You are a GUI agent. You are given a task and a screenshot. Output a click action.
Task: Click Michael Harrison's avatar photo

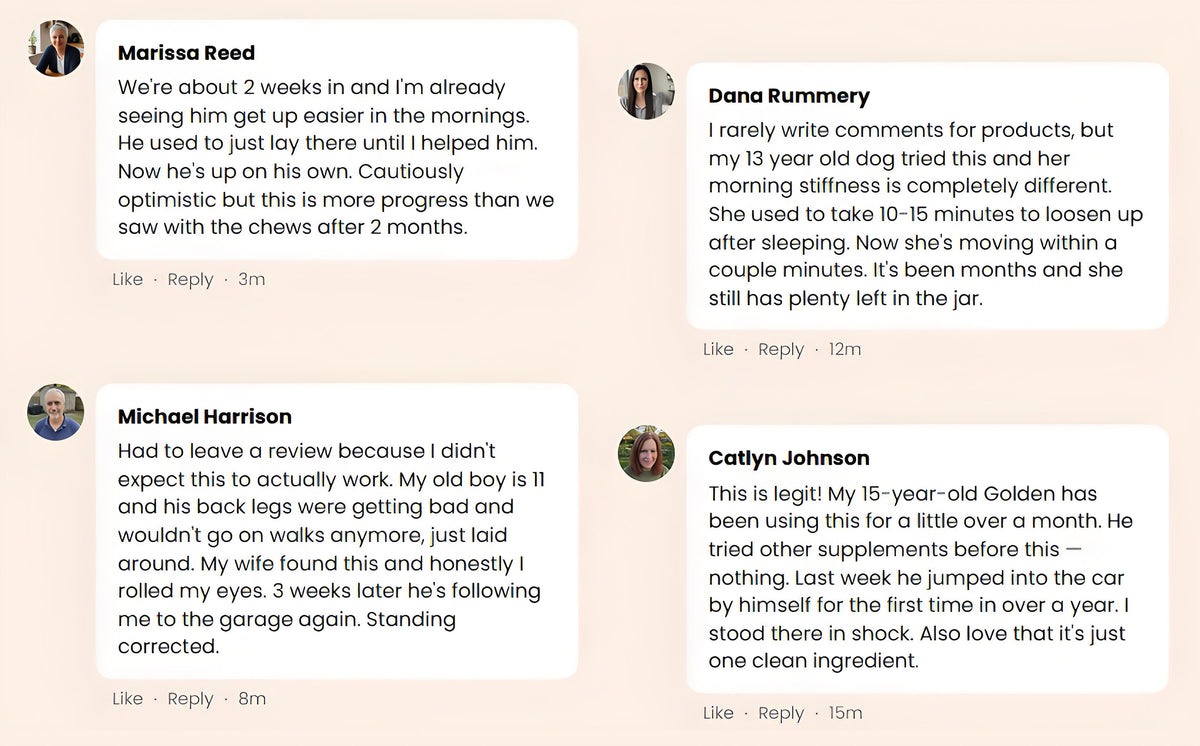[55, 412]
